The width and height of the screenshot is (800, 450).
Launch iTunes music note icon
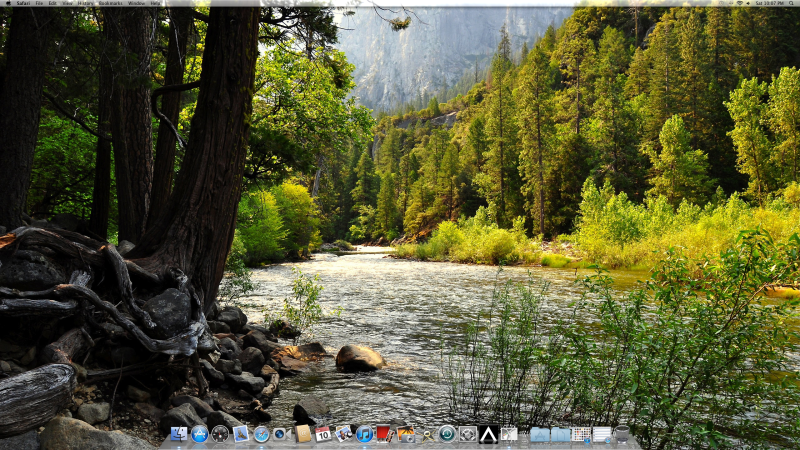[x=364, y=434]
